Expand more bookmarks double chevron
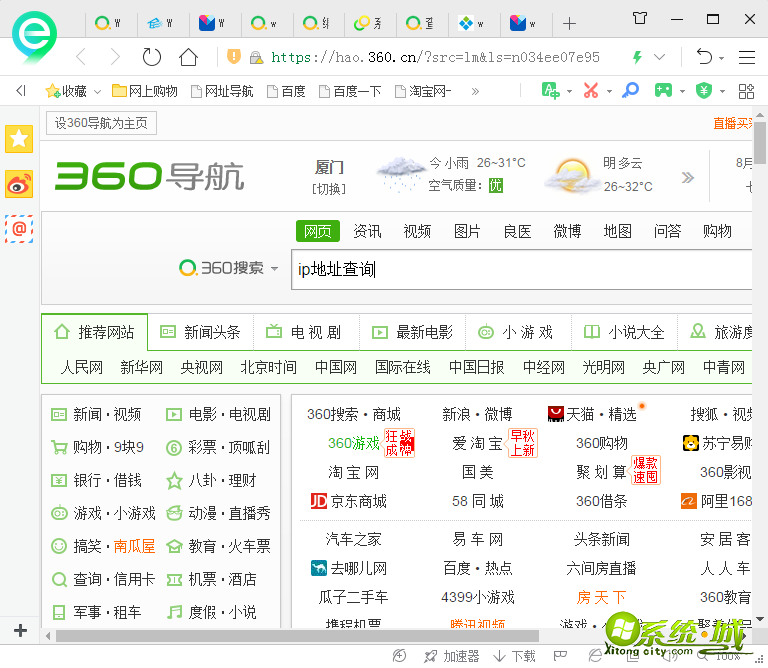 point(475,92)
